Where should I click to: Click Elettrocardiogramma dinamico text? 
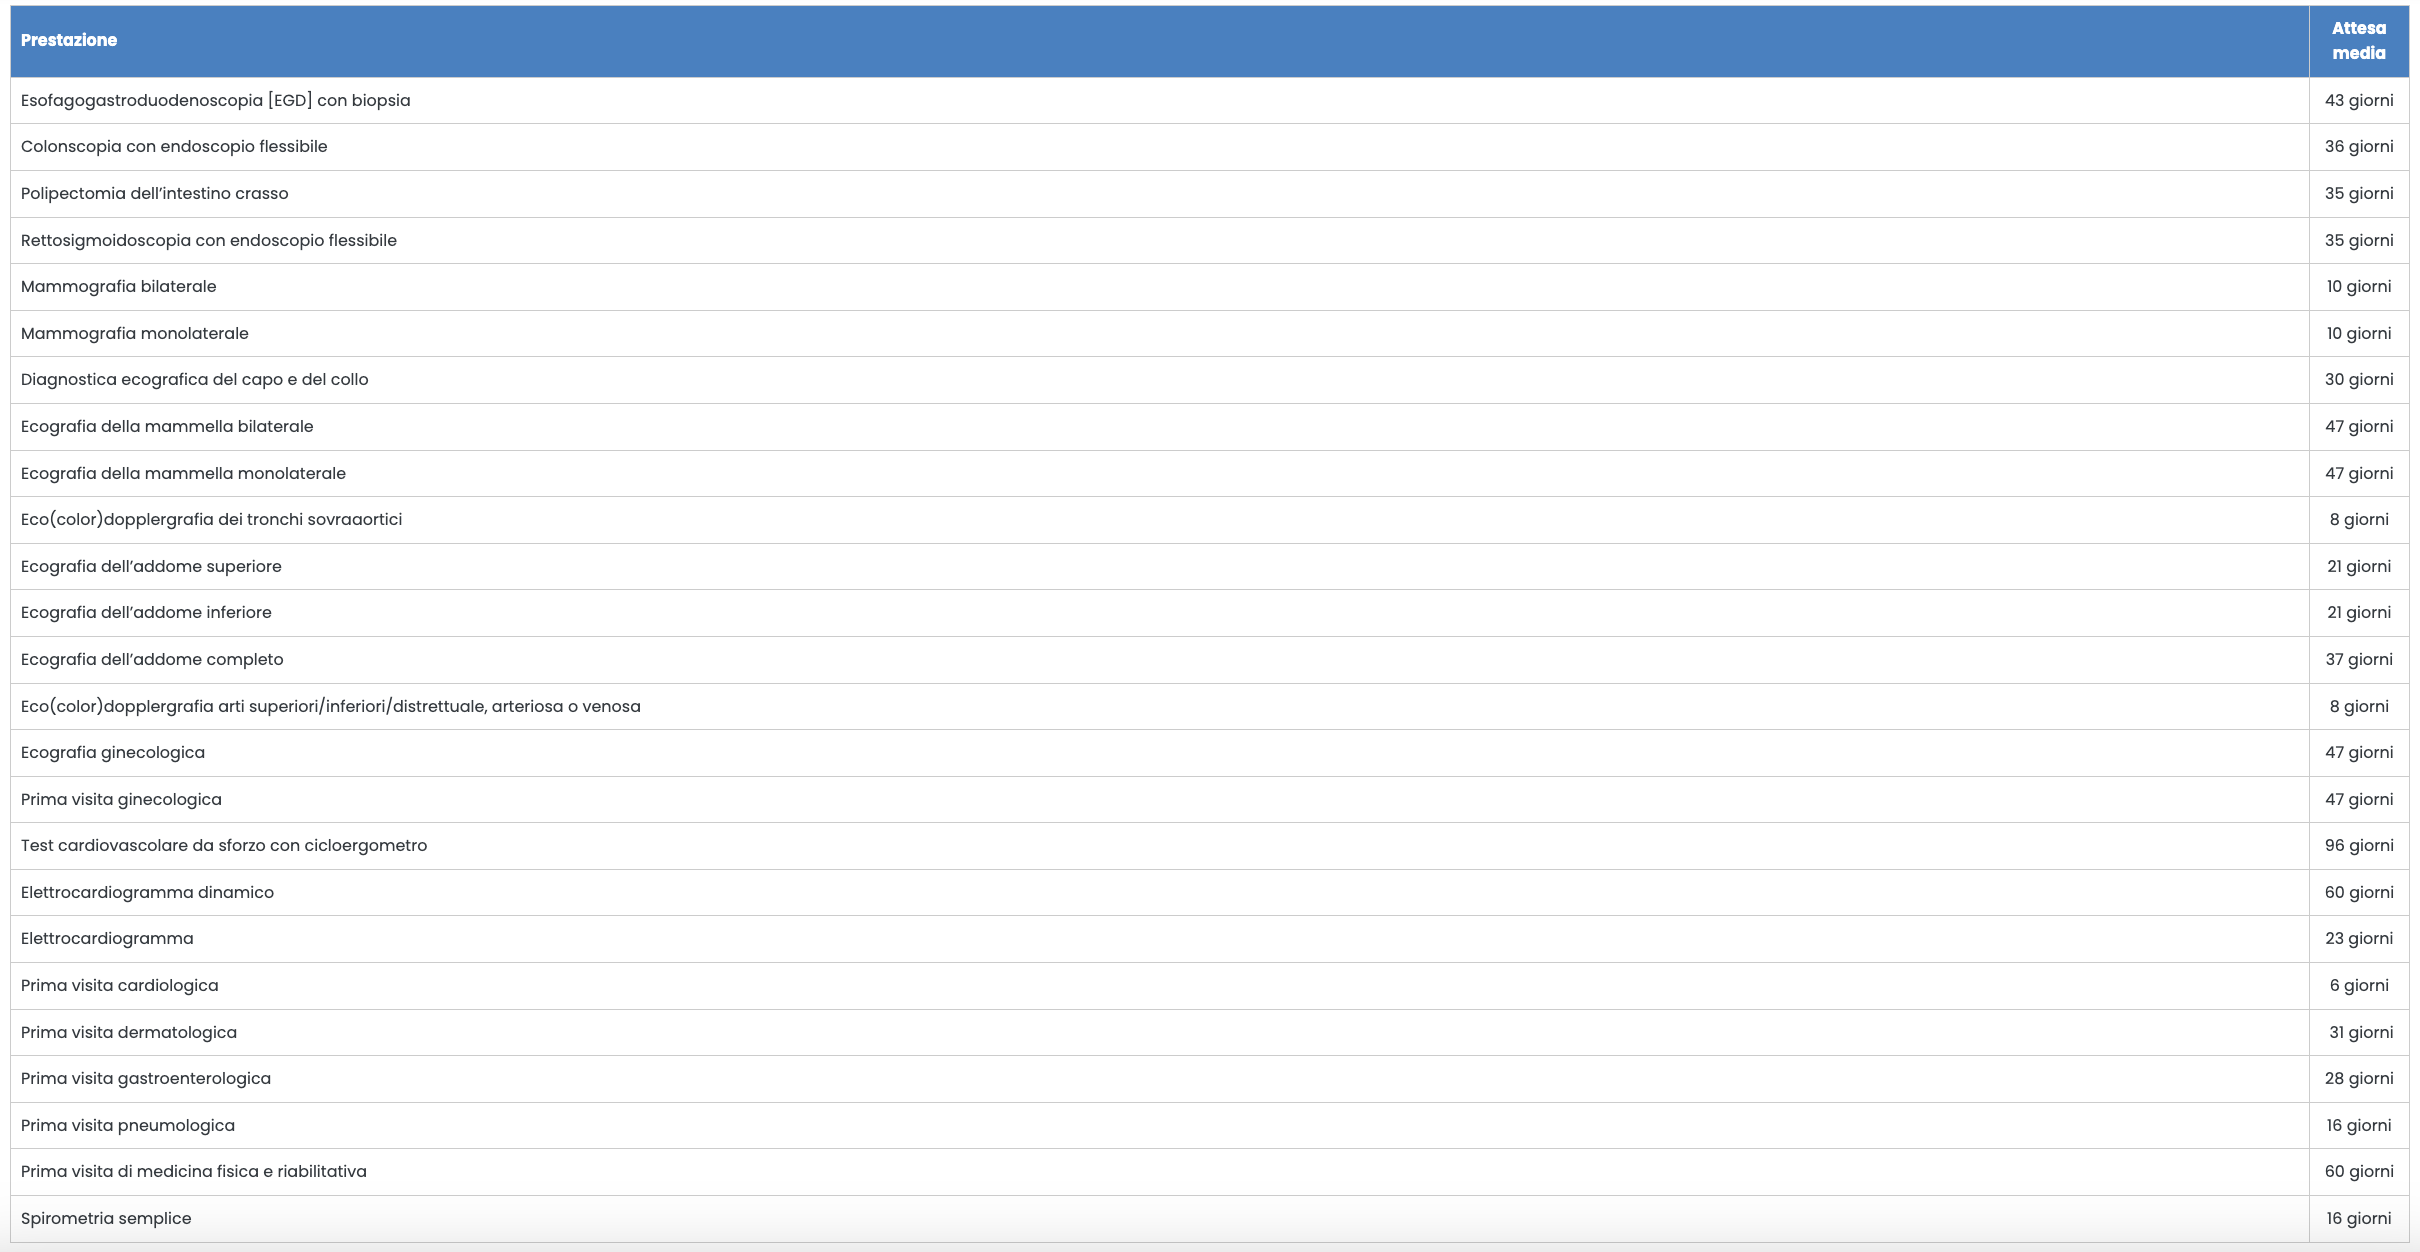click(x=147, y=892)
